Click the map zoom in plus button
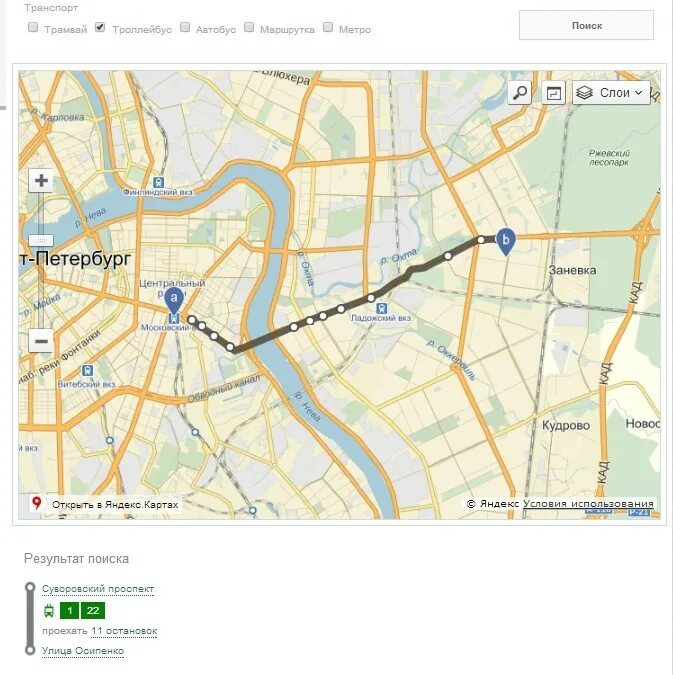 tap(41, 180)
